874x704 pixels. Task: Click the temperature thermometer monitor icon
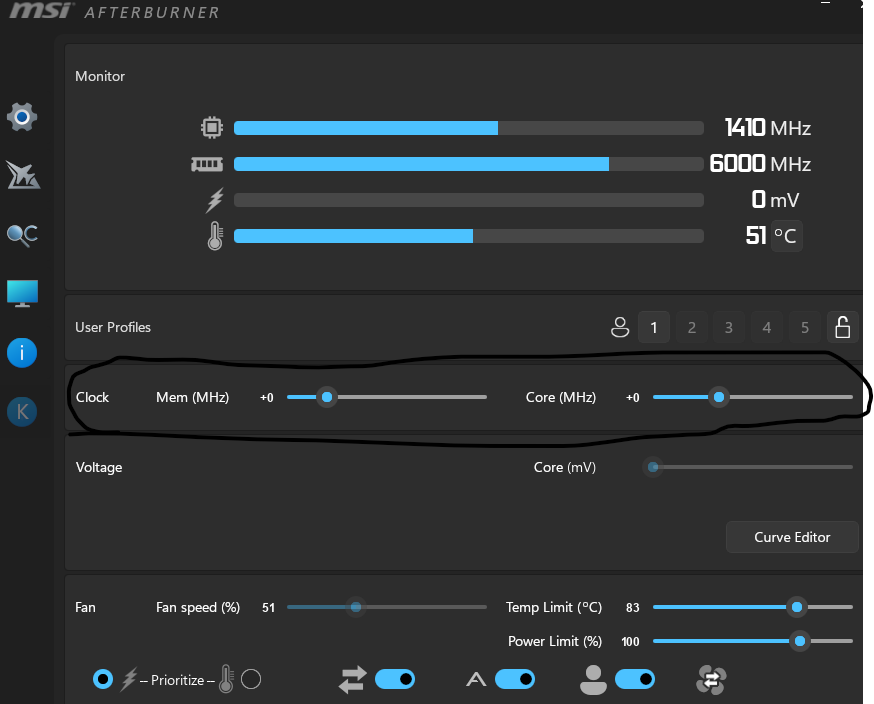(215, 236)
